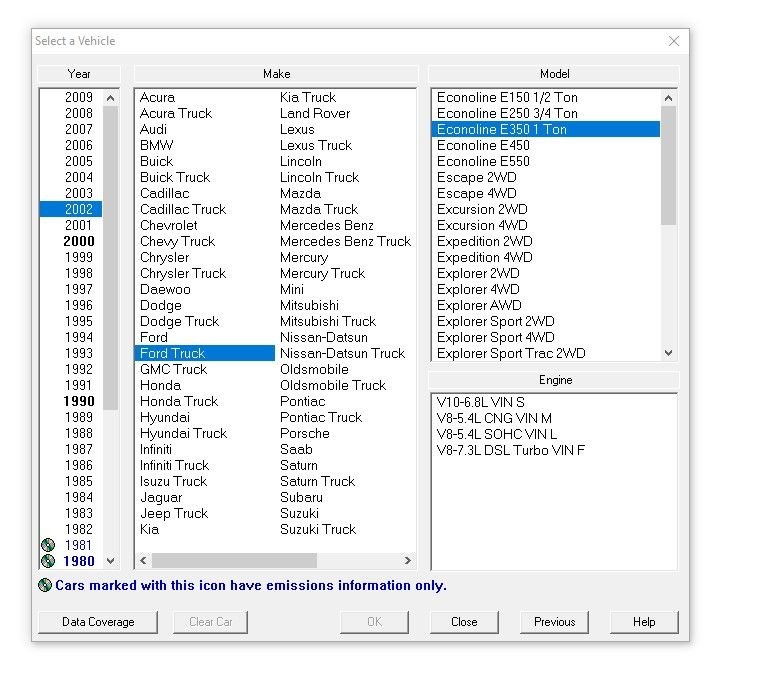The height and width of the screenshot is (693, 780).
Task: Select Excursion 4WD model
Action: click(x=483, y=225)
